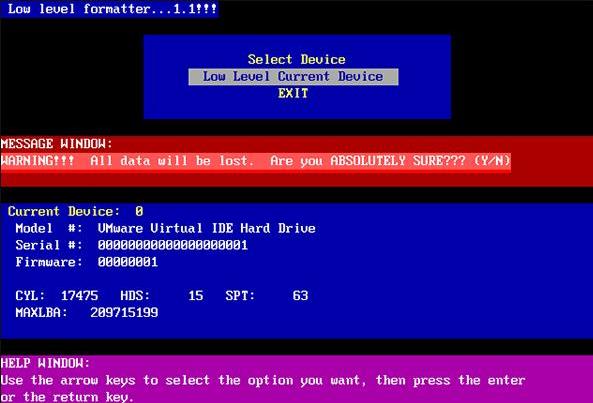Click the HDS value 15

pyautogui.click(x=196, y=296)
